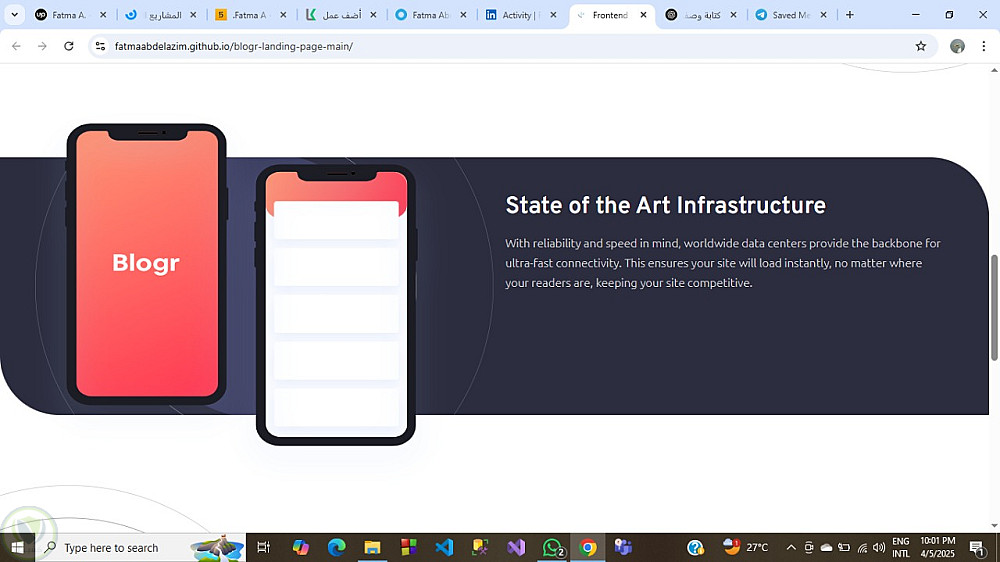Close the Saved Messages tab

(823, 15)
